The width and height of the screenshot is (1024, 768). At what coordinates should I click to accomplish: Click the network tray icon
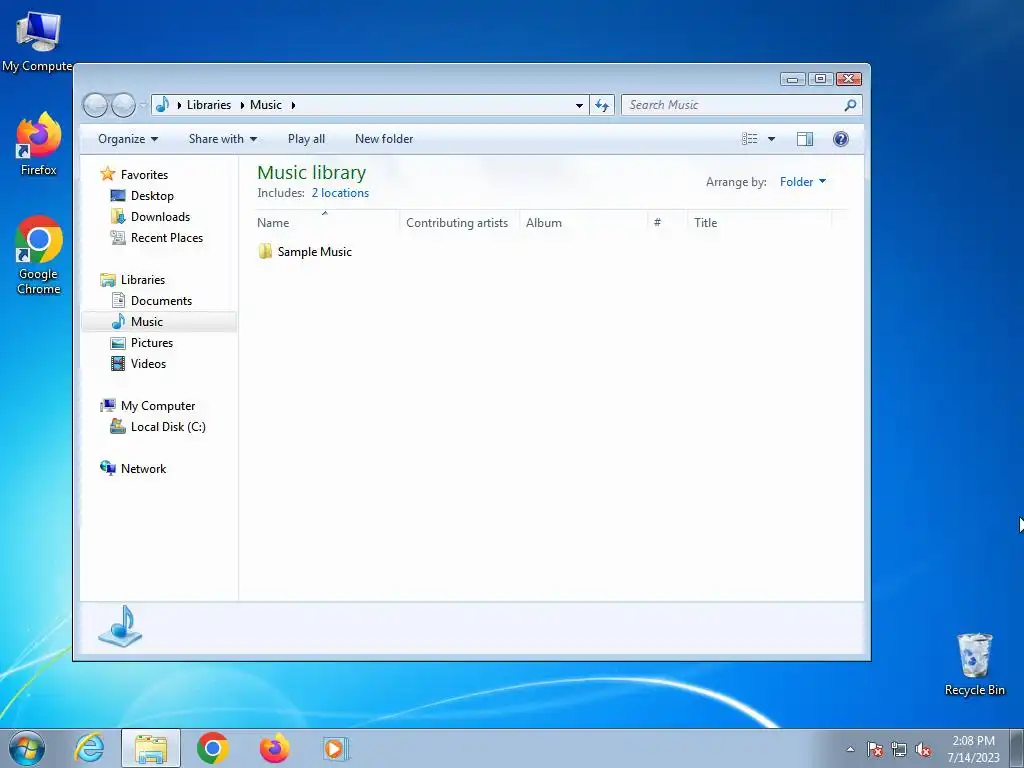tap(899, 749)
